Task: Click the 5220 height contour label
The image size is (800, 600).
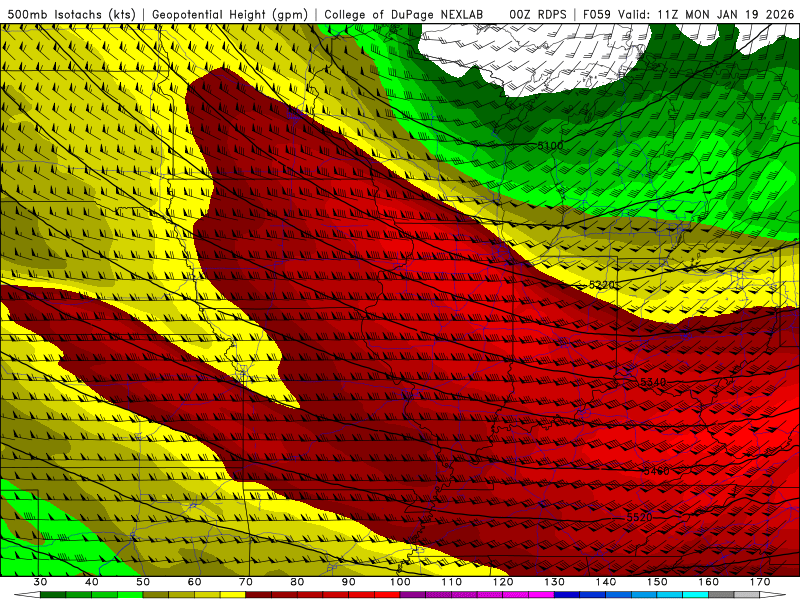Action: tap(602, 285)
